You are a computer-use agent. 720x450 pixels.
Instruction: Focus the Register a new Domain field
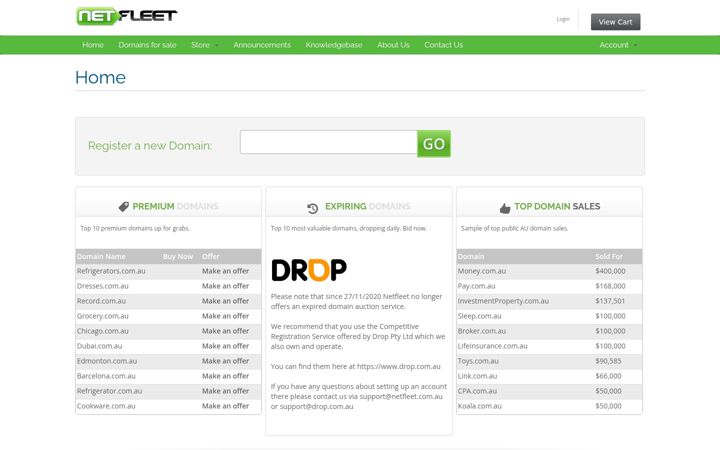click(329, 142)
